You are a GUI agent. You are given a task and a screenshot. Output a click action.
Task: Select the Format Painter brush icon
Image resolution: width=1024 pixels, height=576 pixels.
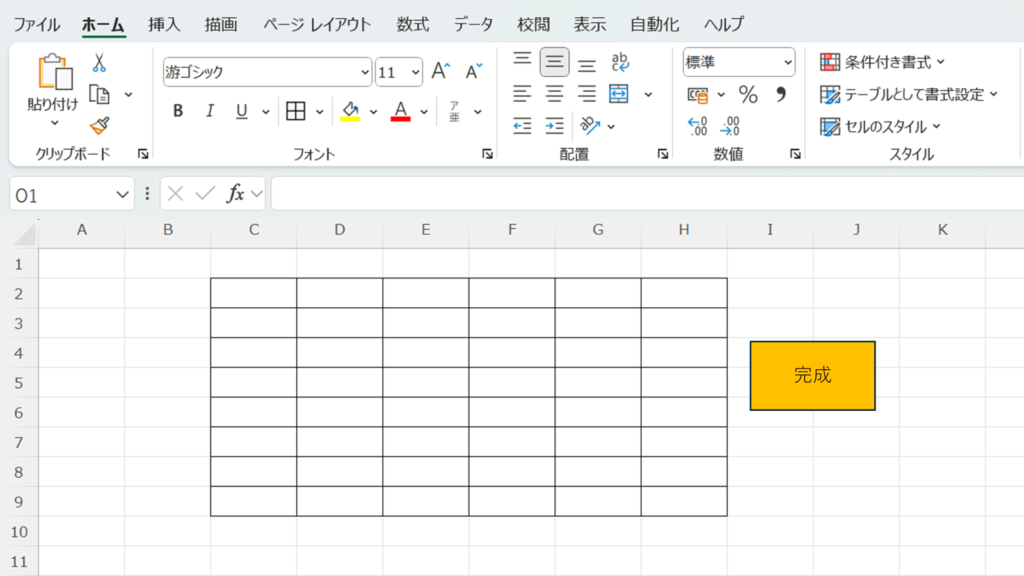(x=99, y=126)
